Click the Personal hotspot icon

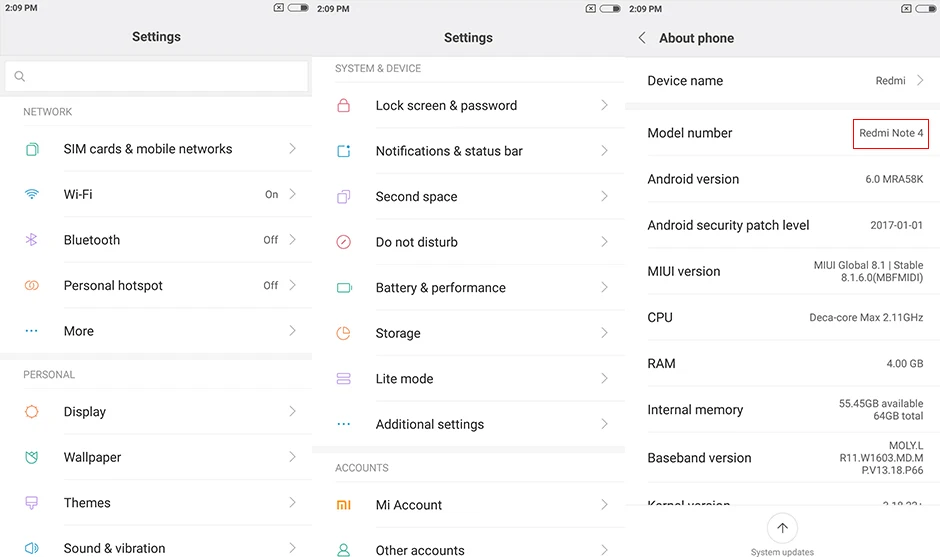[x=32, y=285]
